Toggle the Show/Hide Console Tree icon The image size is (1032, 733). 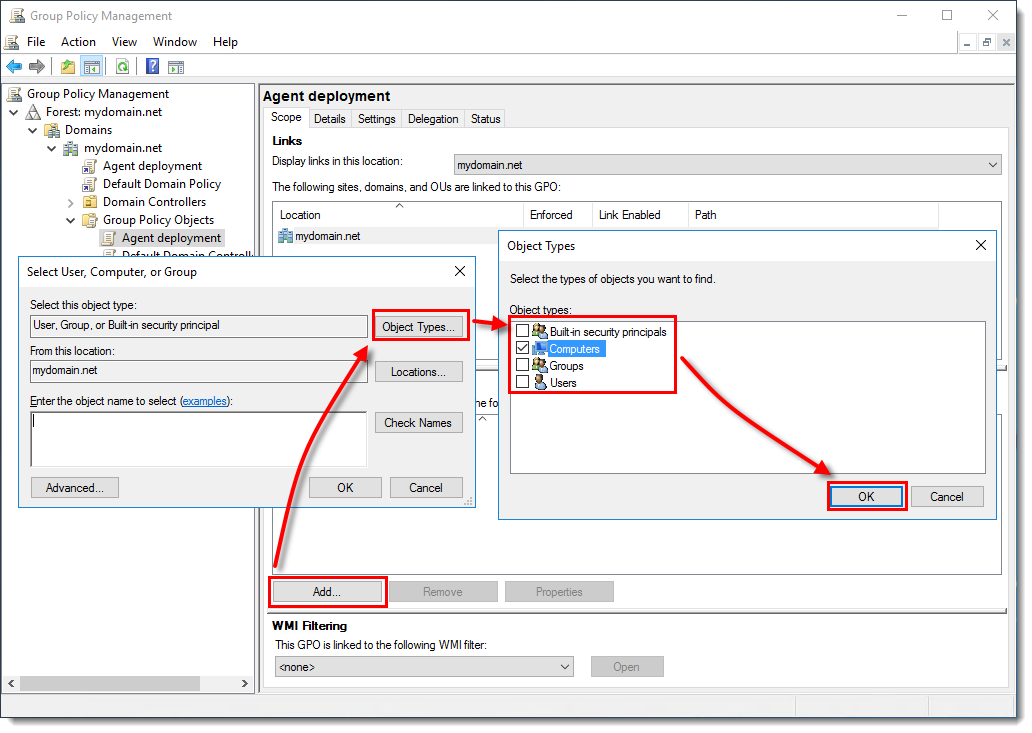pyautogui.click(x=91, y=67)
